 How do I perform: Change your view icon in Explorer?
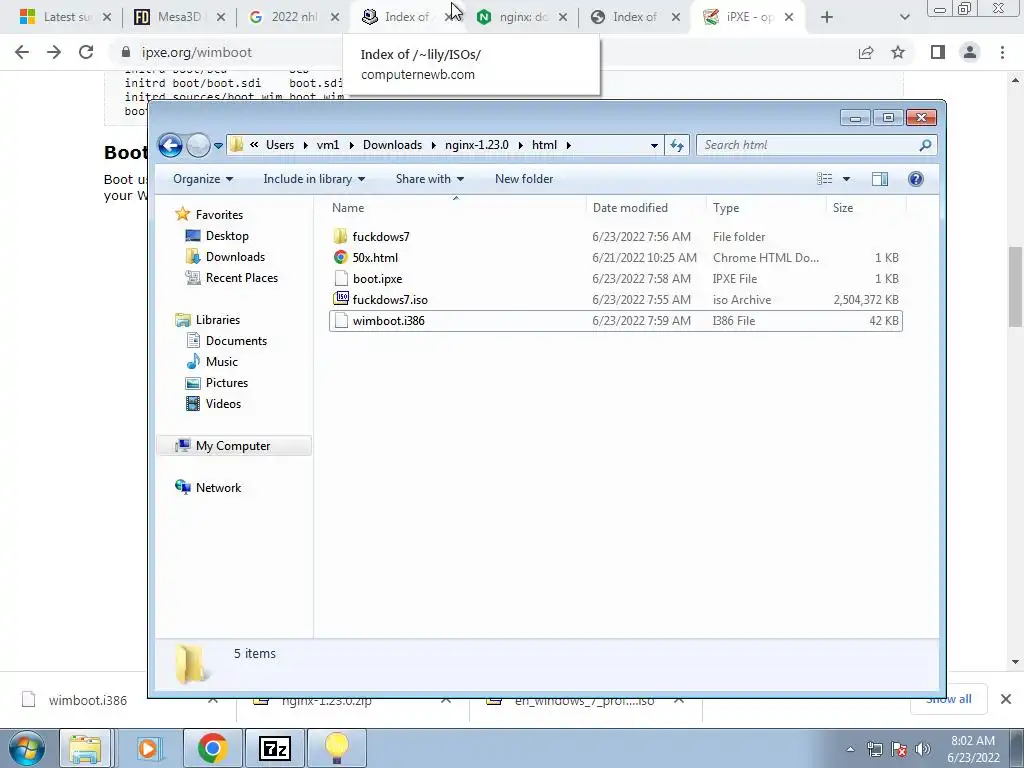[x=825, y=179]
